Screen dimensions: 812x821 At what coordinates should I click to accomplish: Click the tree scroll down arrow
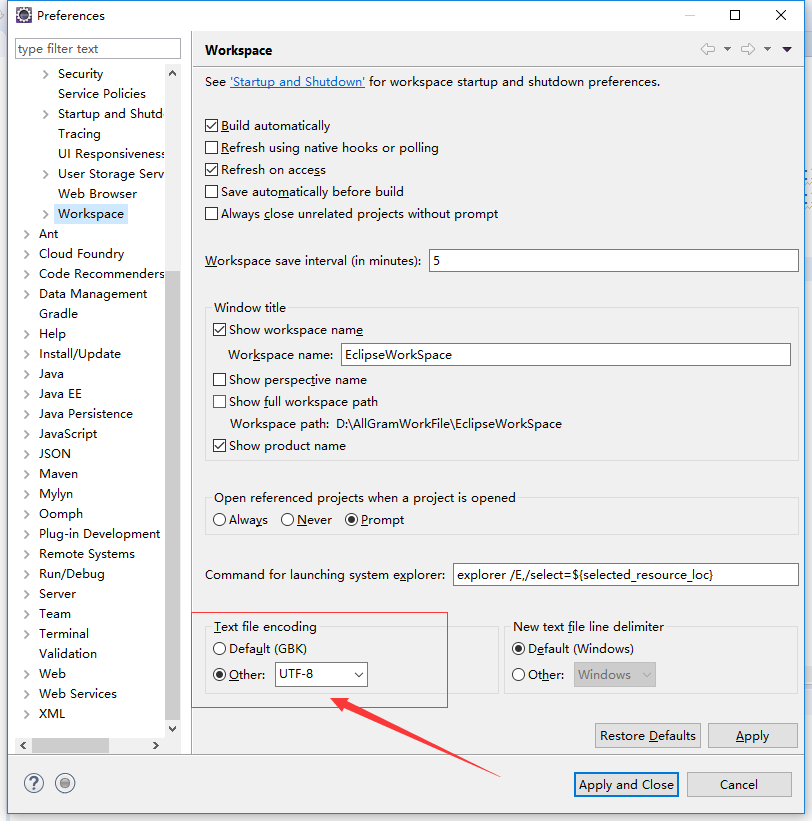click(x=172, y=729)
